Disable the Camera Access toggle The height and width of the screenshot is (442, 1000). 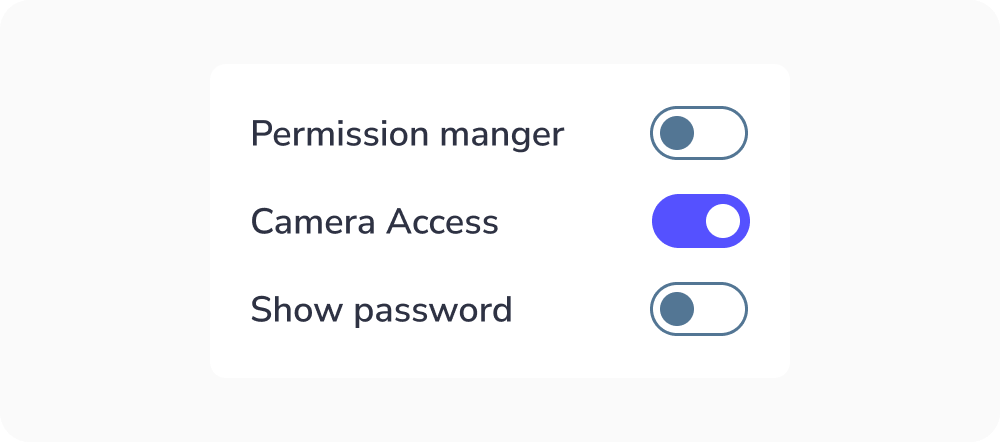[x=700, y=221]
